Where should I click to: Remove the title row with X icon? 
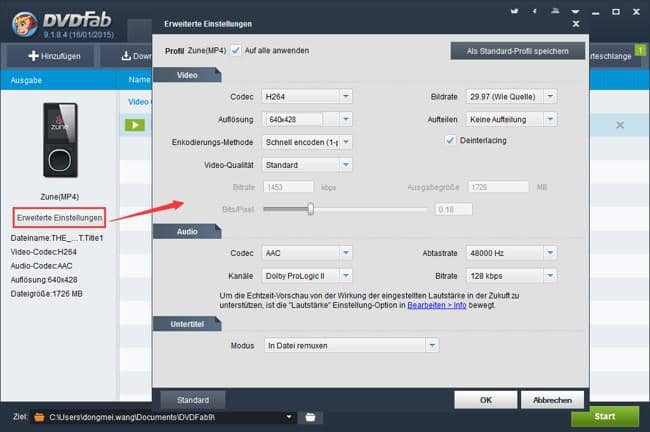[620, 125]
